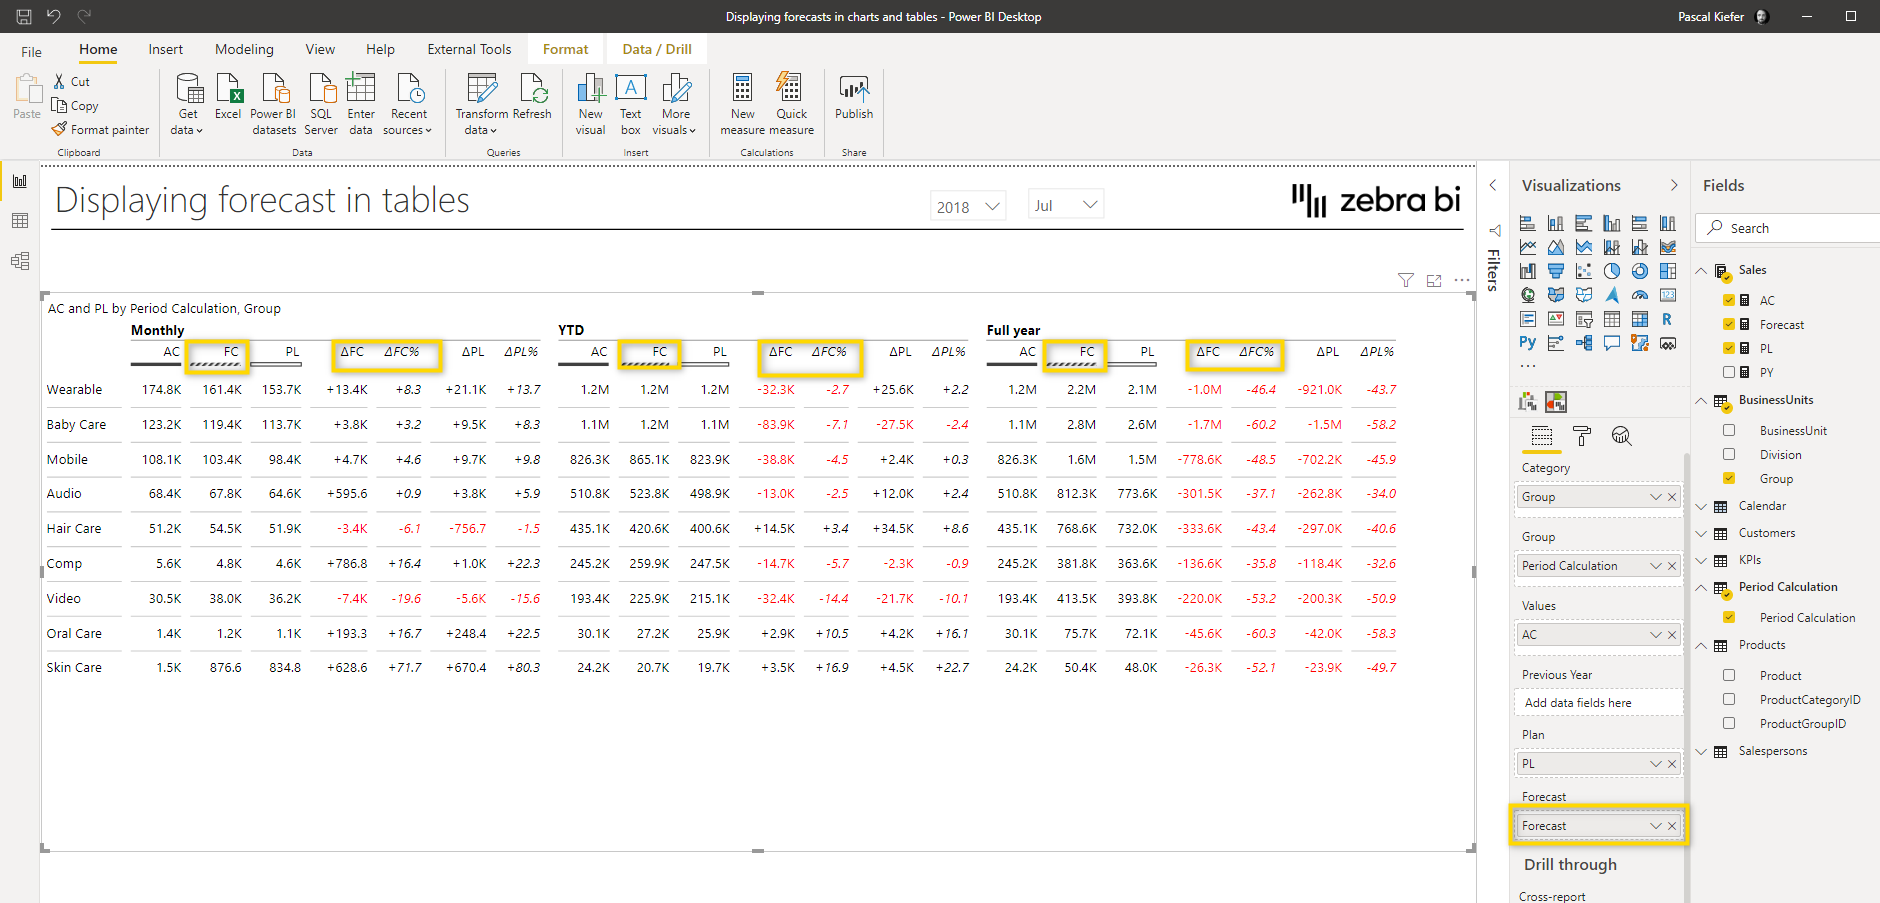Select the Python visual icon
1880x903 pixels.
(1527, 342)
